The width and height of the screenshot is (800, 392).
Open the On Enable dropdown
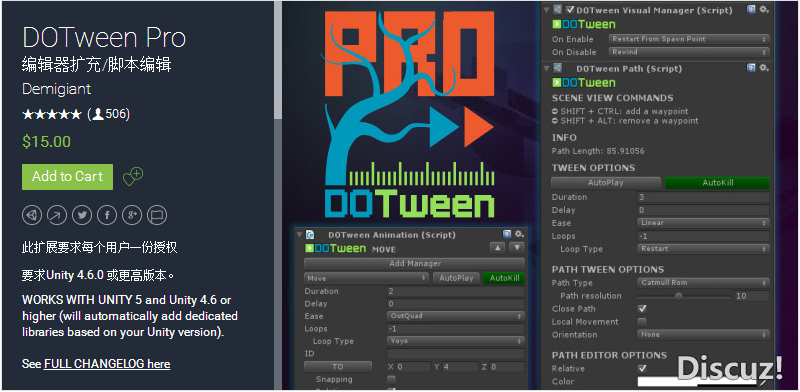coord(689,39)
